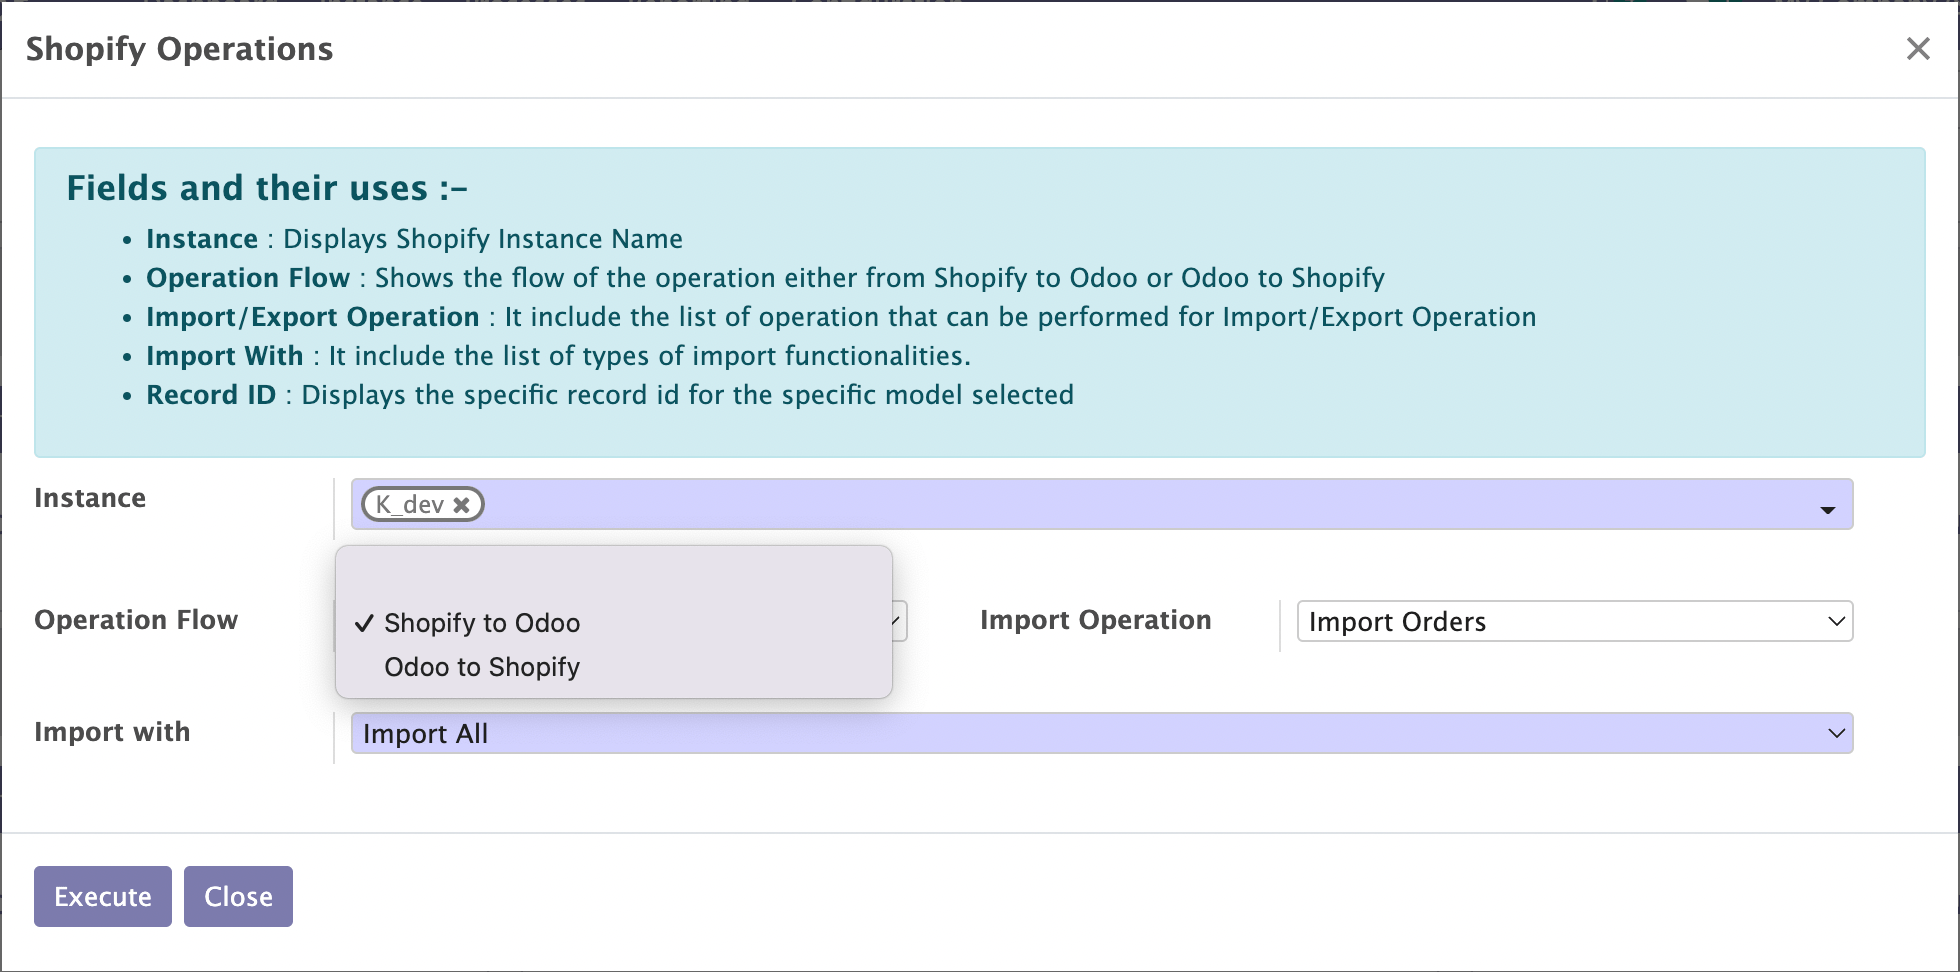Select the Shopify to Odoo option
The height and width of the screenshot is (972, 1960).
pyautogui.click(x=482, y=623)
